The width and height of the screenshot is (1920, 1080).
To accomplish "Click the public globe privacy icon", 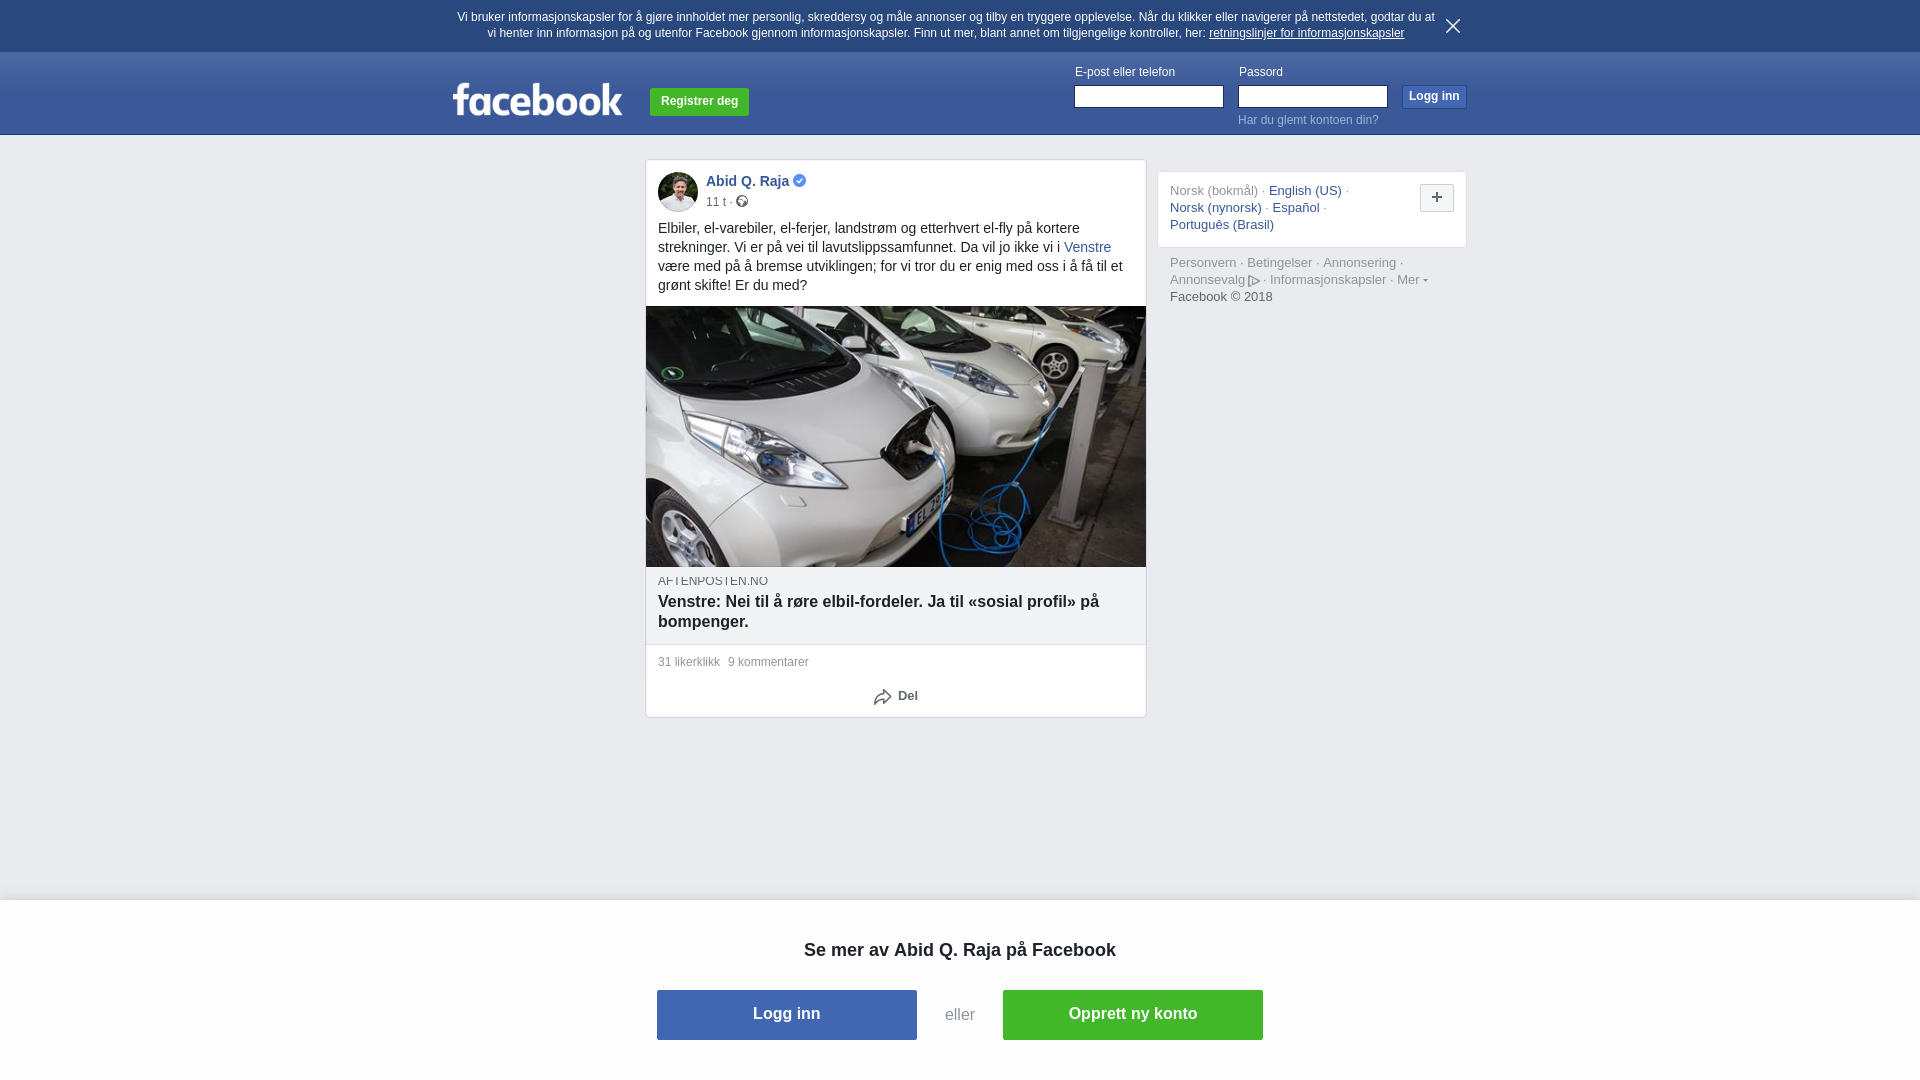I will (742, 201).
